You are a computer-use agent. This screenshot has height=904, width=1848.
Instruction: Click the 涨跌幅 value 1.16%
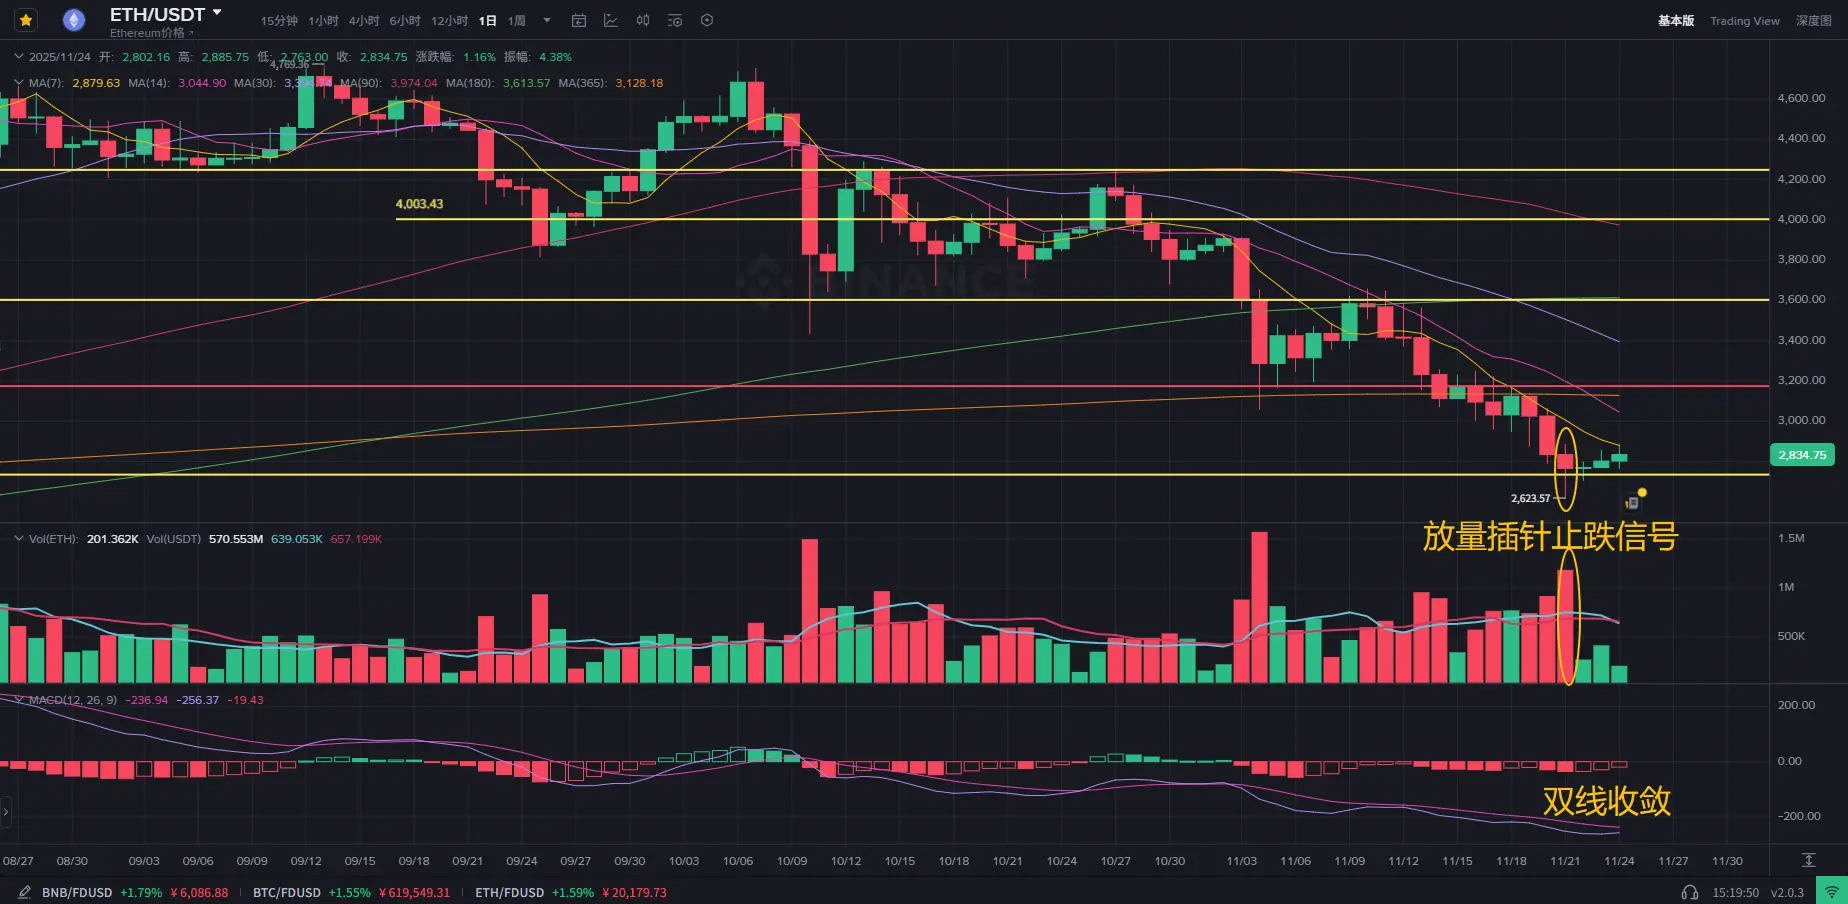[x=479, y=57]
